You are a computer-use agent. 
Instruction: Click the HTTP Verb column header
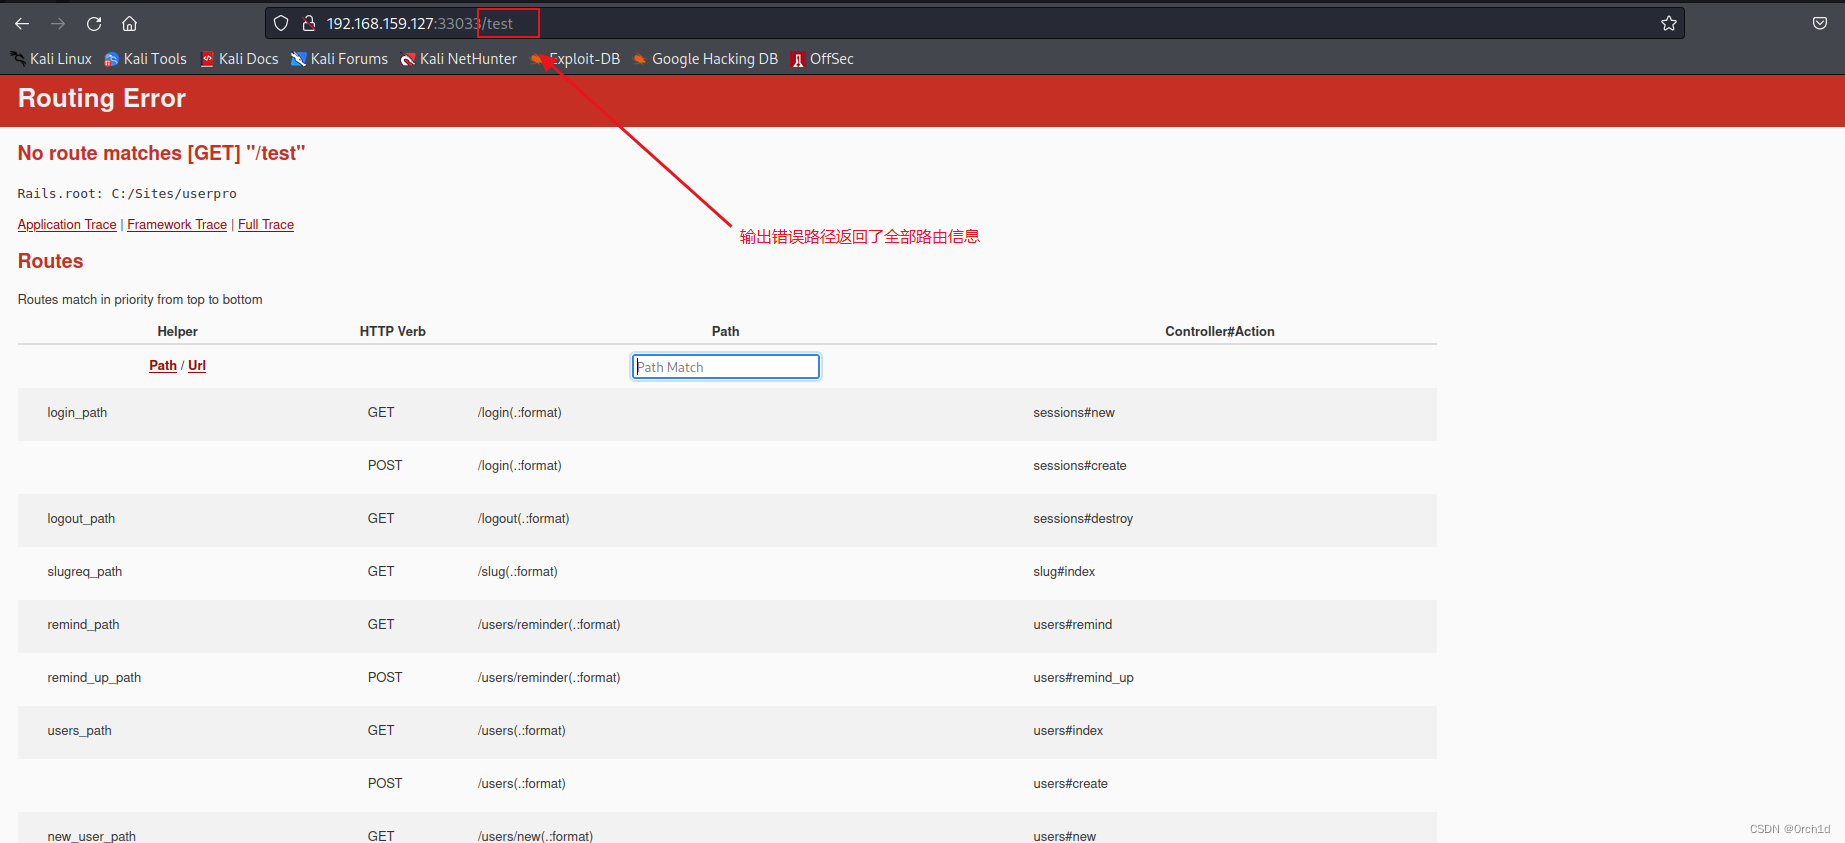tap(392, 332)
